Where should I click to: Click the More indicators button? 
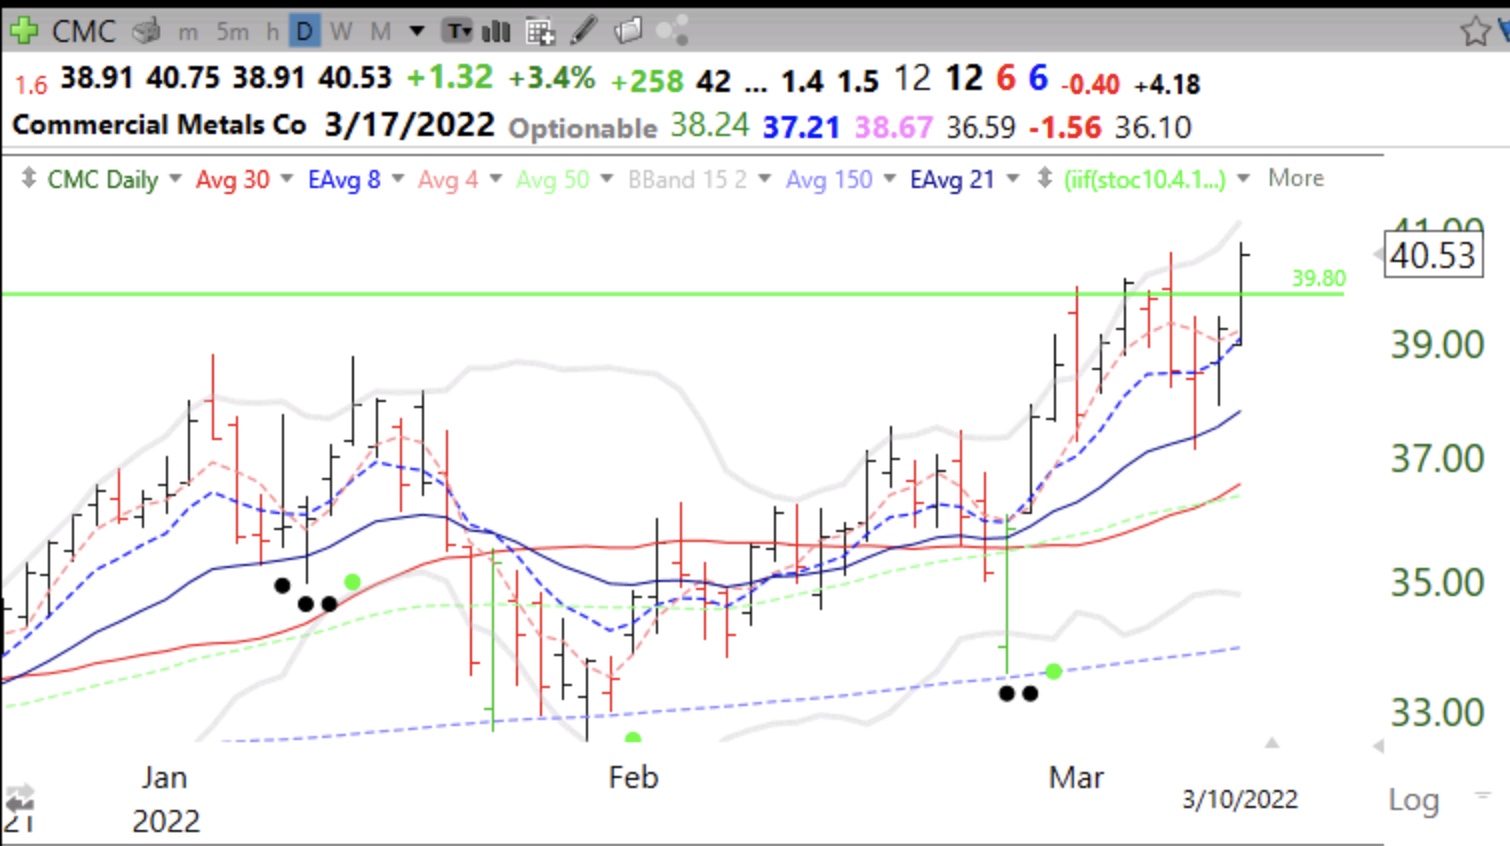(1296, 178)
